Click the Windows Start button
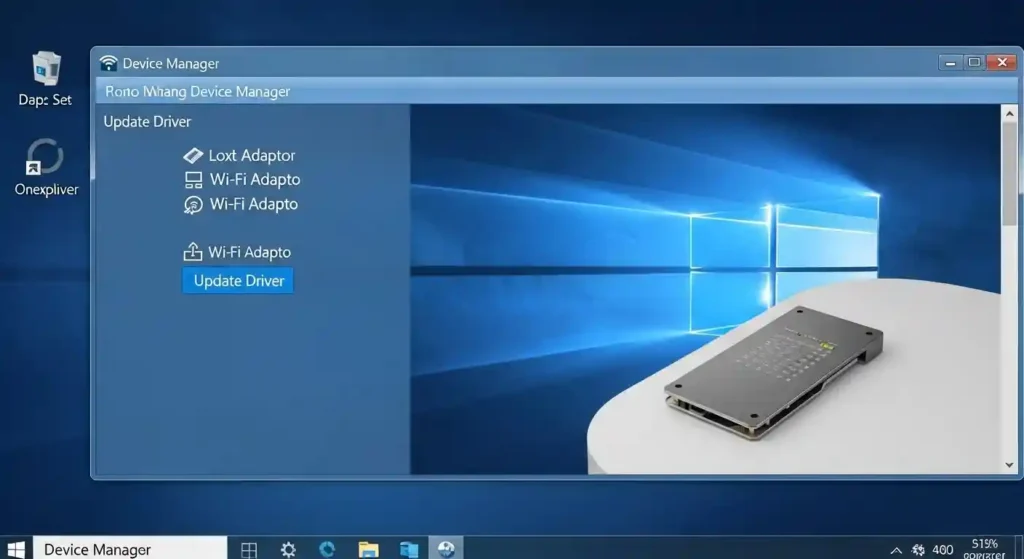The width and height of the screenshot is (1024, 559). (x=16, y=549)
